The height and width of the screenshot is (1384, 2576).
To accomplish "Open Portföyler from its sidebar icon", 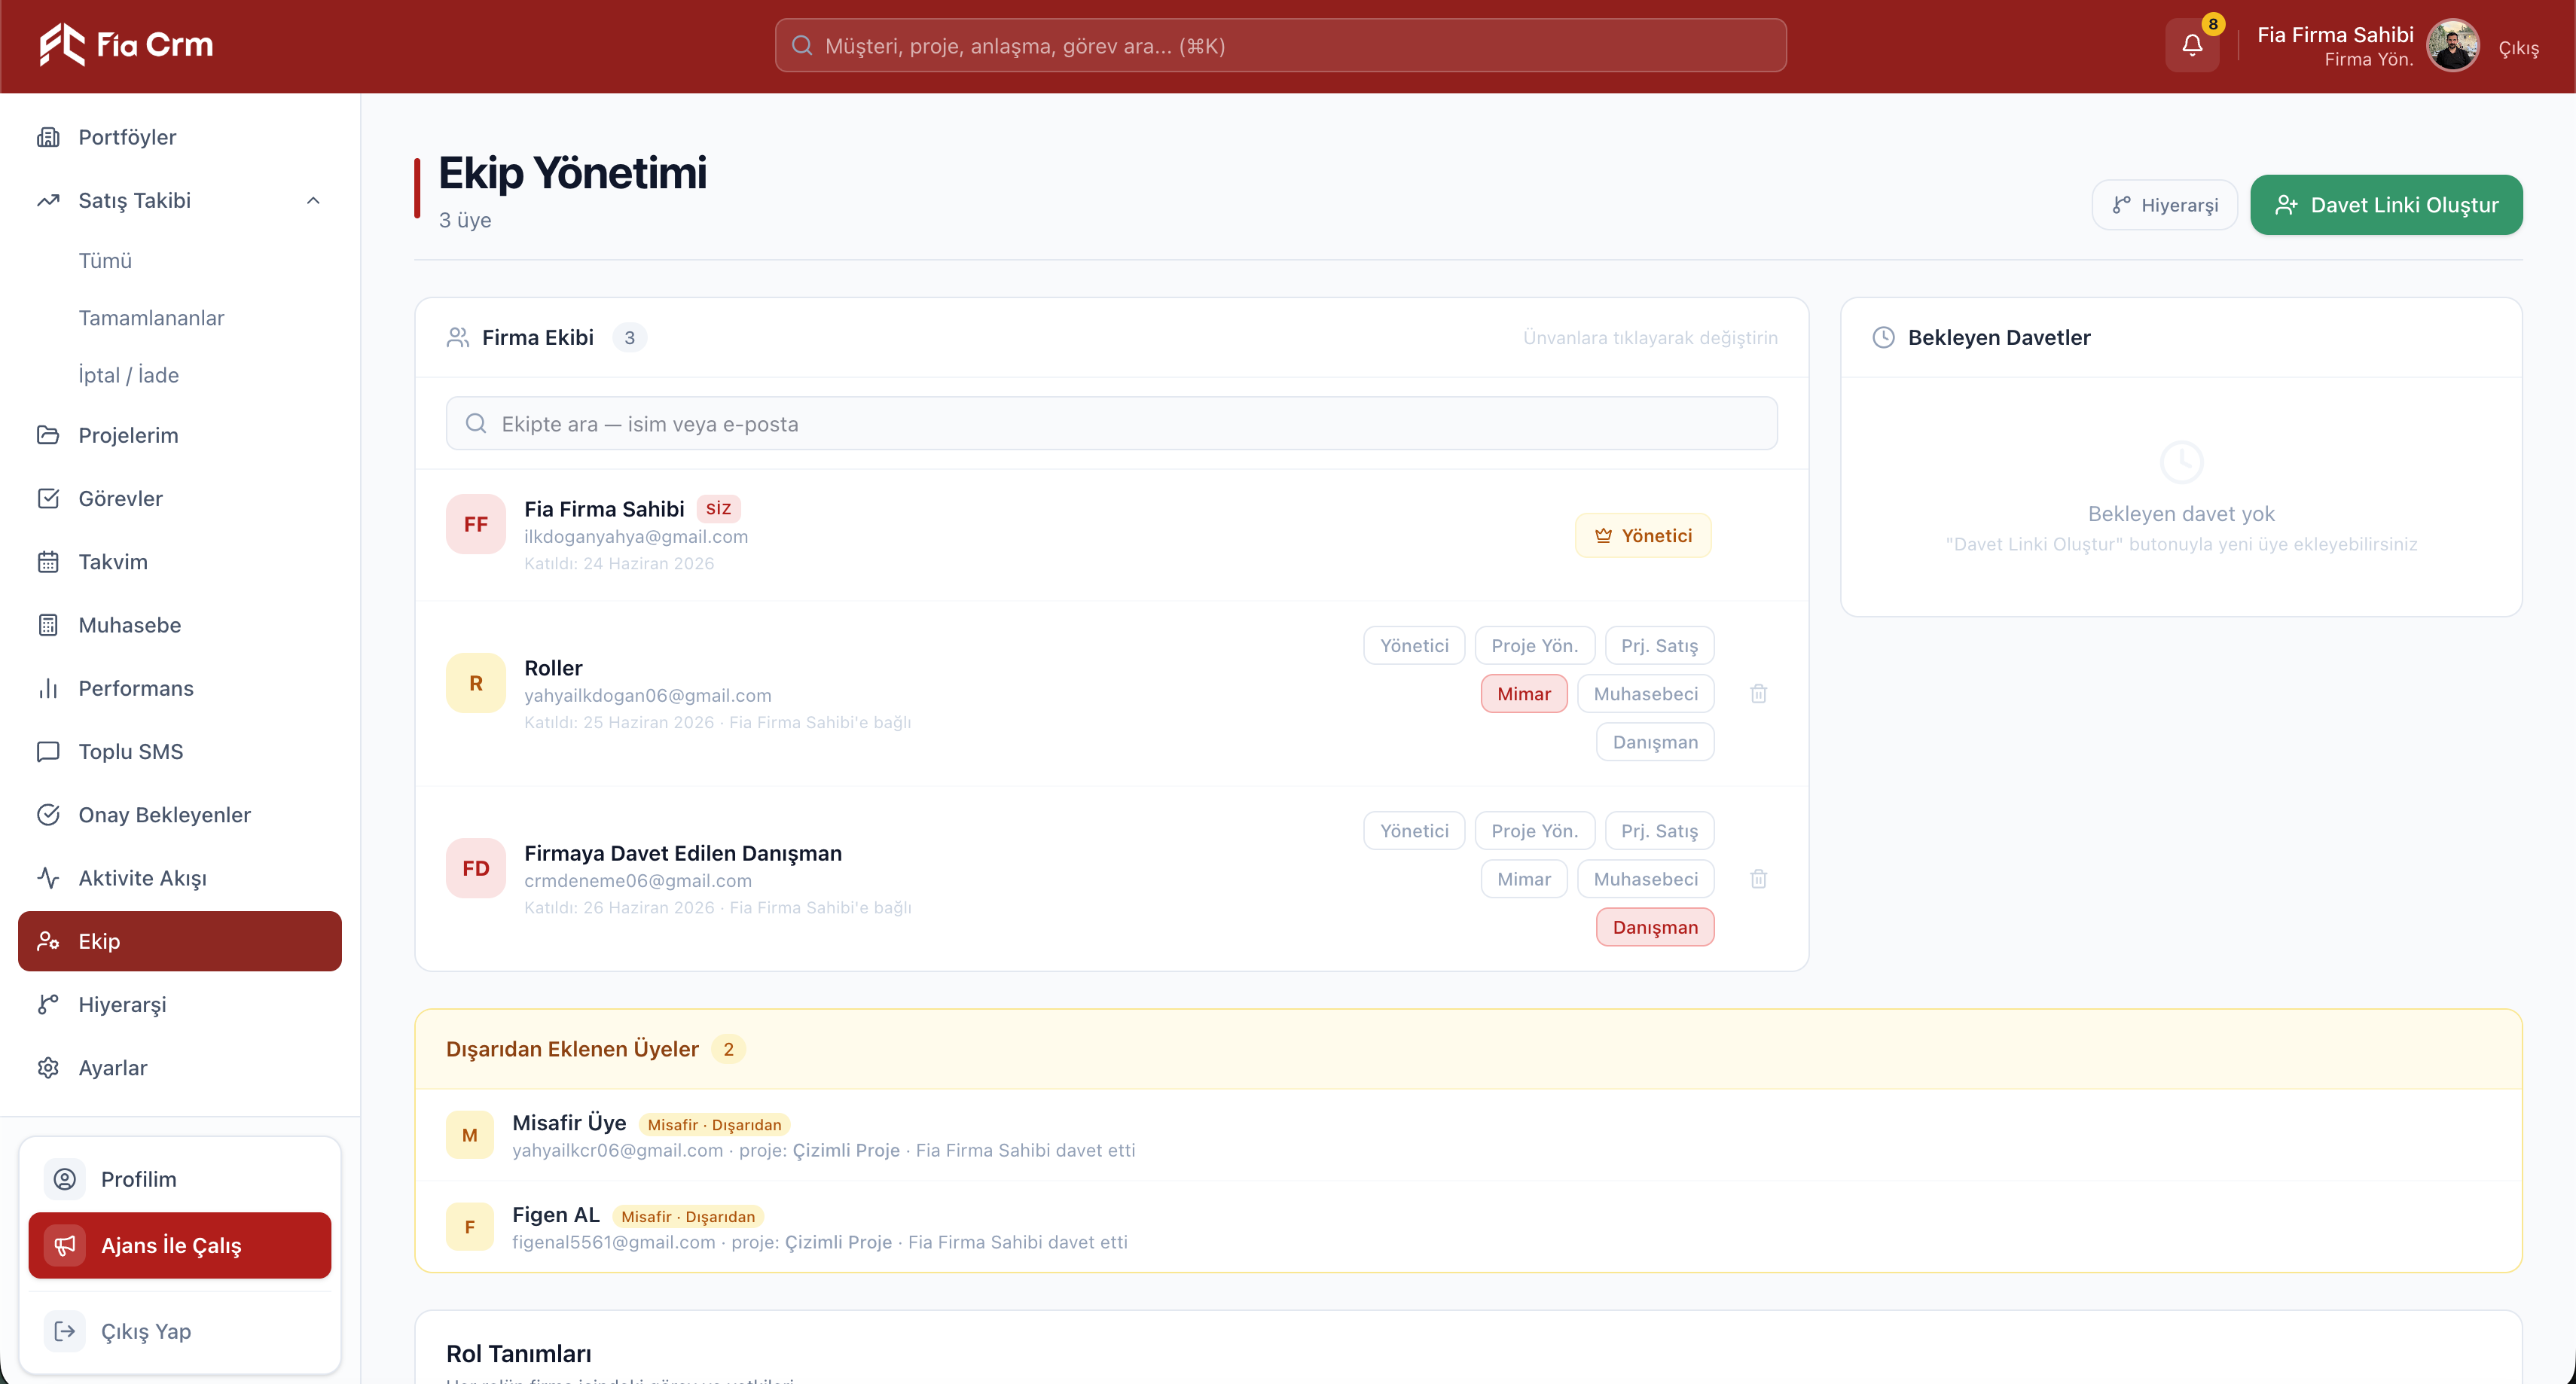I will pos(48,137).
